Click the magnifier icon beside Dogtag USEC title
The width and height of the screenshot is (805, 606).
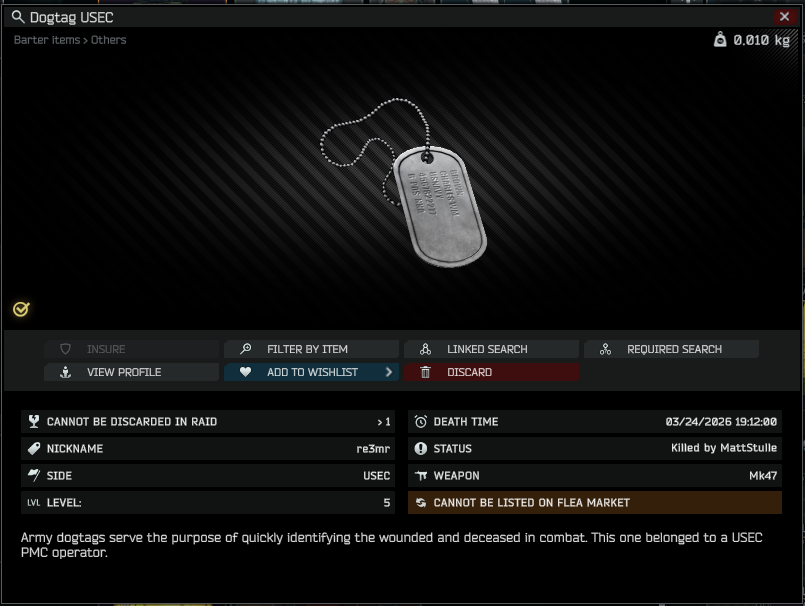(17, 17)
